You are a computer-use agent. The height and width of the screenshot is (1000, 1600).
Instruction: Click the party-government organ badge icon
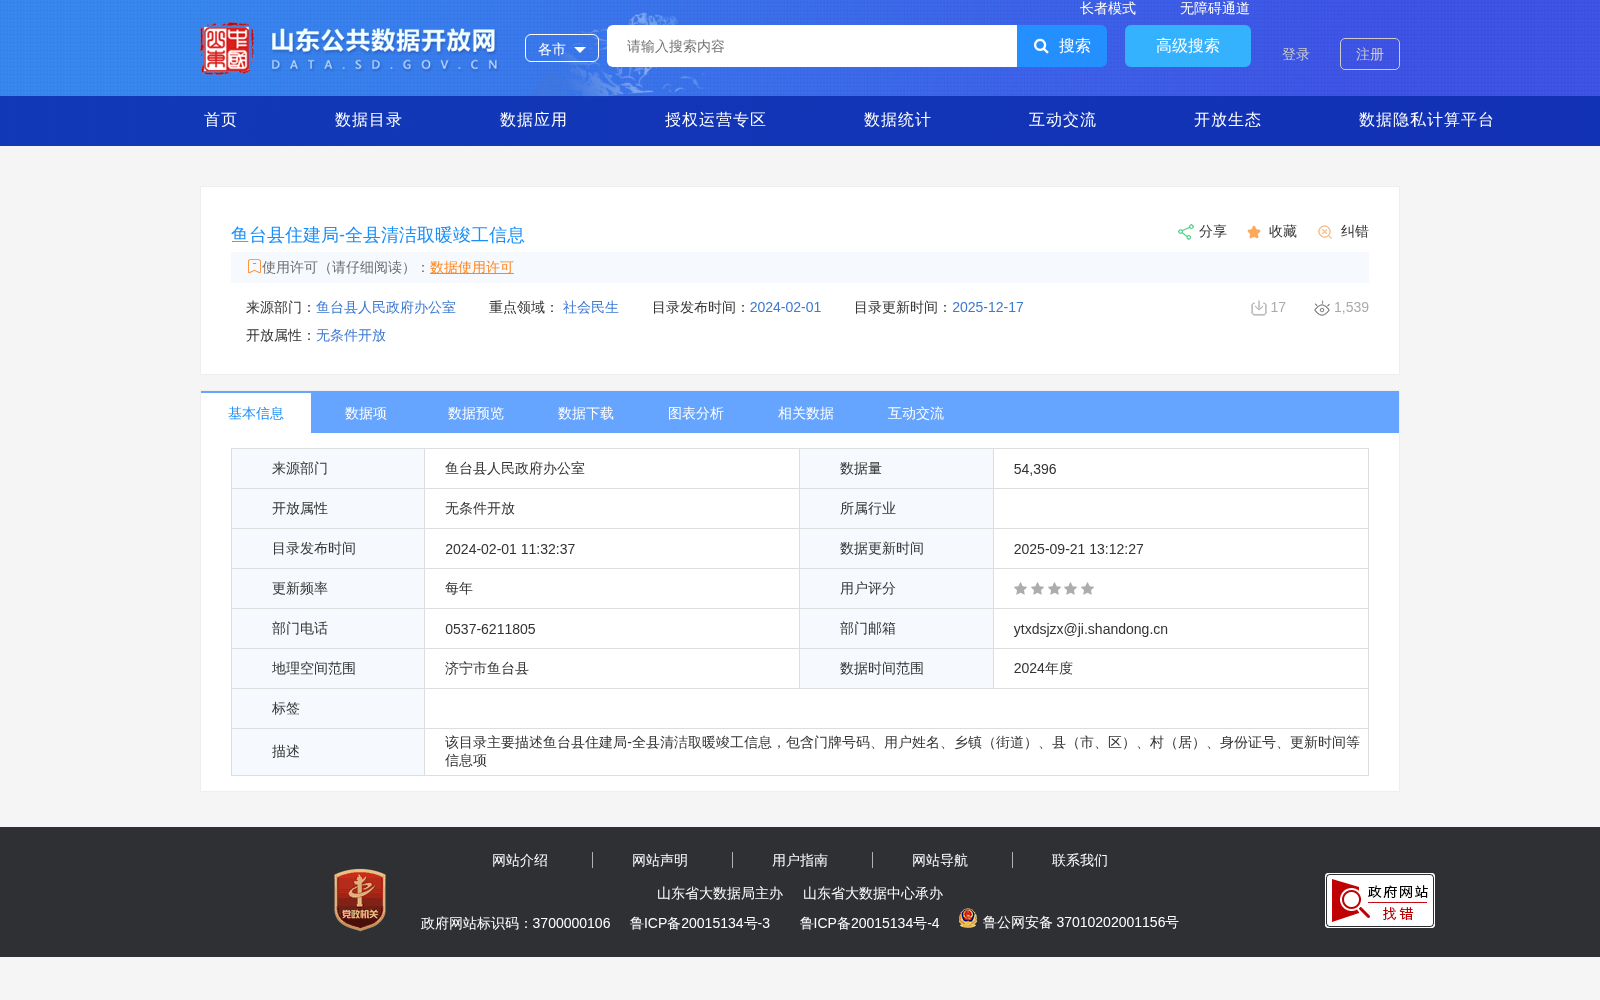[x=360, y=899]
